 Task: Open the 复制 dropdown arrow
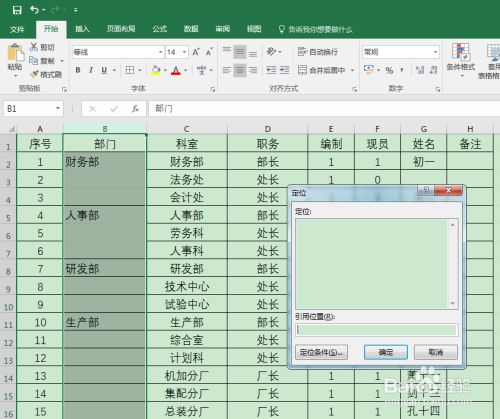62,61
